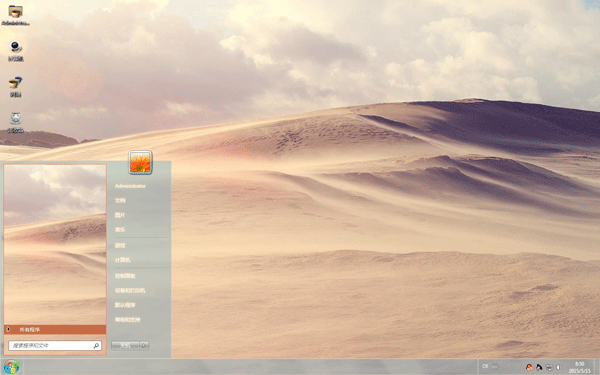Click the keyboard icon beside CH indicator
The width and height of the screenshot is (600, 375).
(494, 366)
